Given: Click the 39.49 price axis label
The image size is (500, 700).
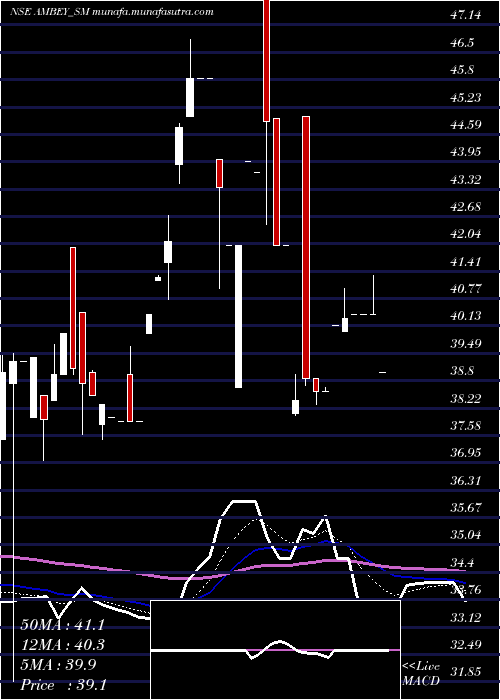Looking at the screenshot, I should [465, 343].
